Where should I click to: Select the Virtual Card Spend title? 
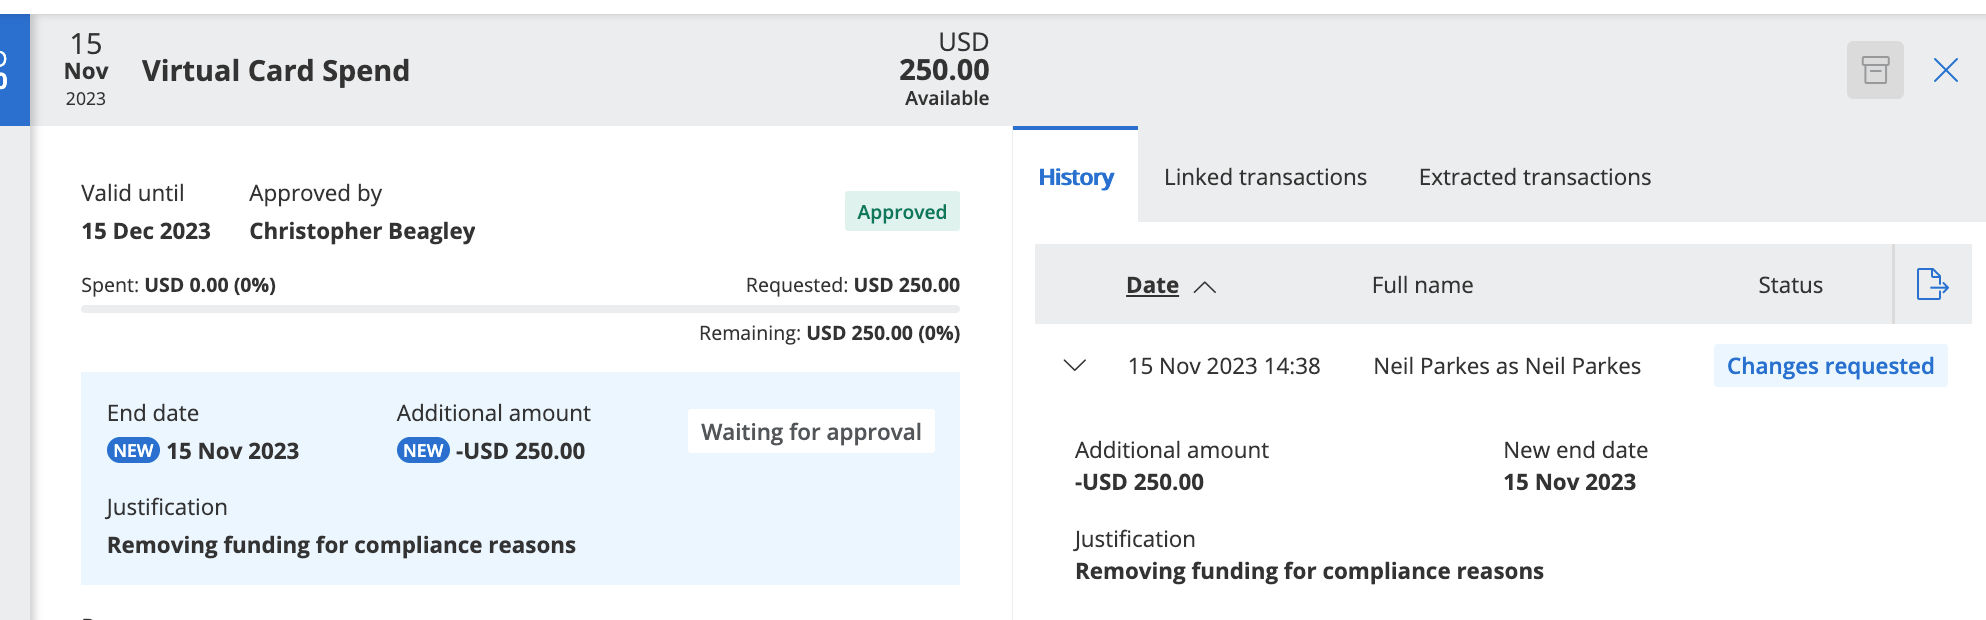[275, 71]
